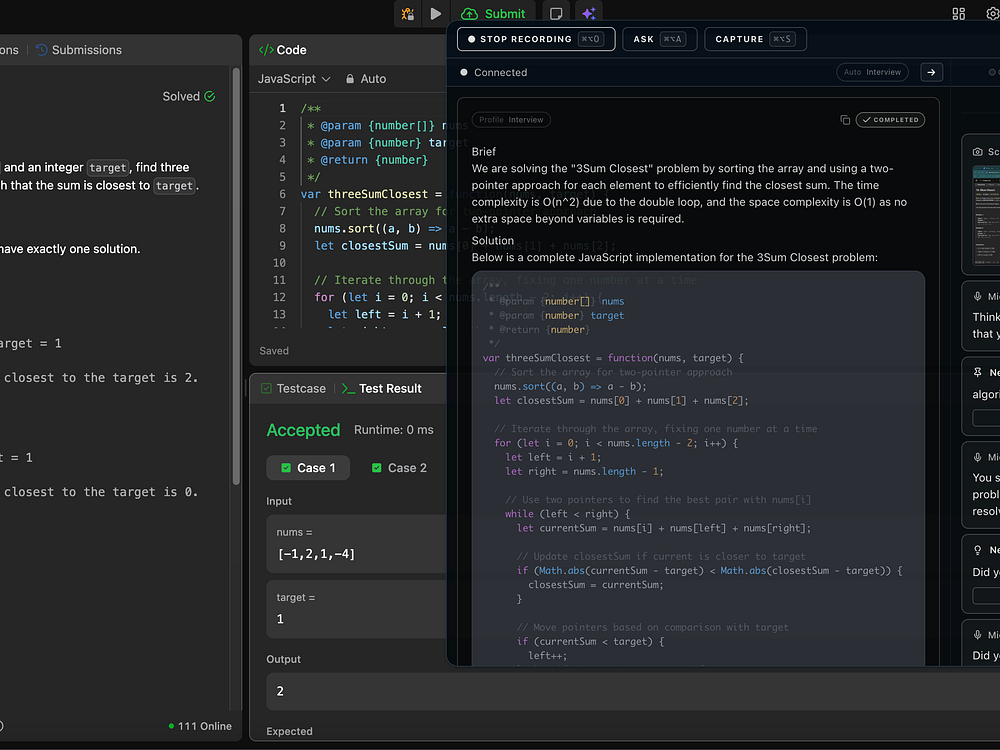Open the JavaScript language dropdown
The image size is (1000, 750).
pos(294,79)
